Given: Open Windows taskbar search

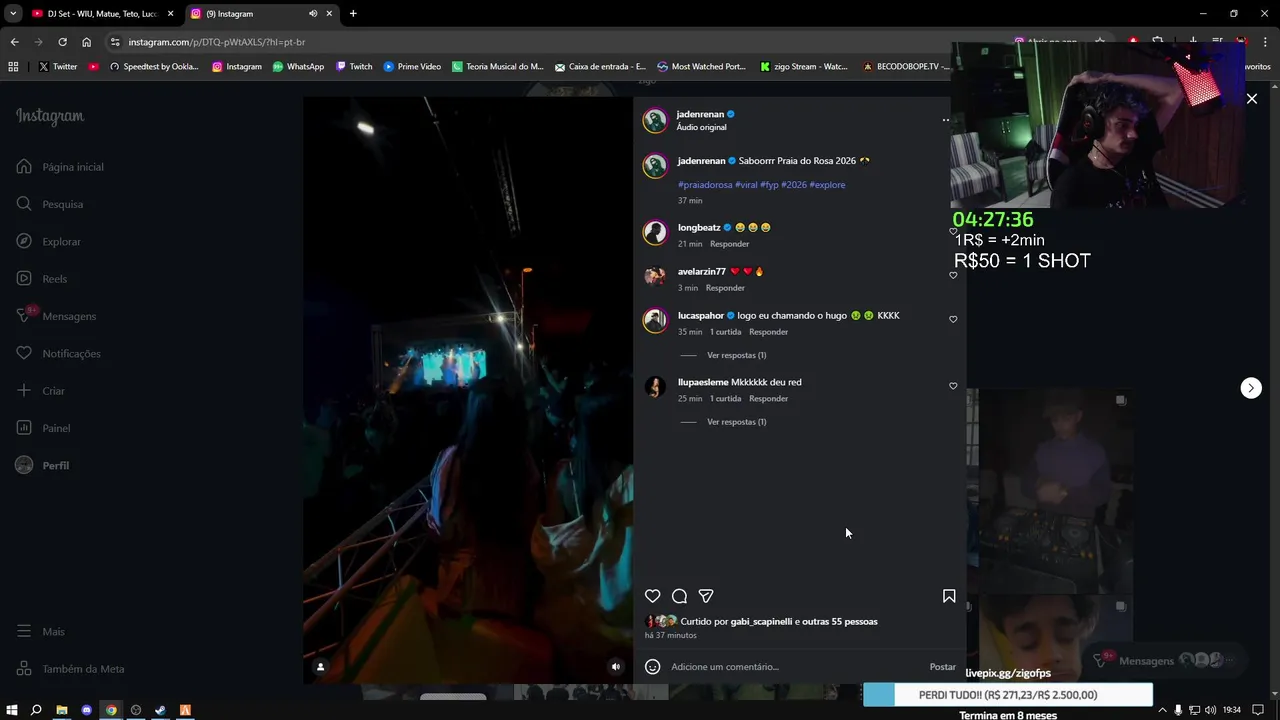Looking at the screenshot, I should pos(36,710).
